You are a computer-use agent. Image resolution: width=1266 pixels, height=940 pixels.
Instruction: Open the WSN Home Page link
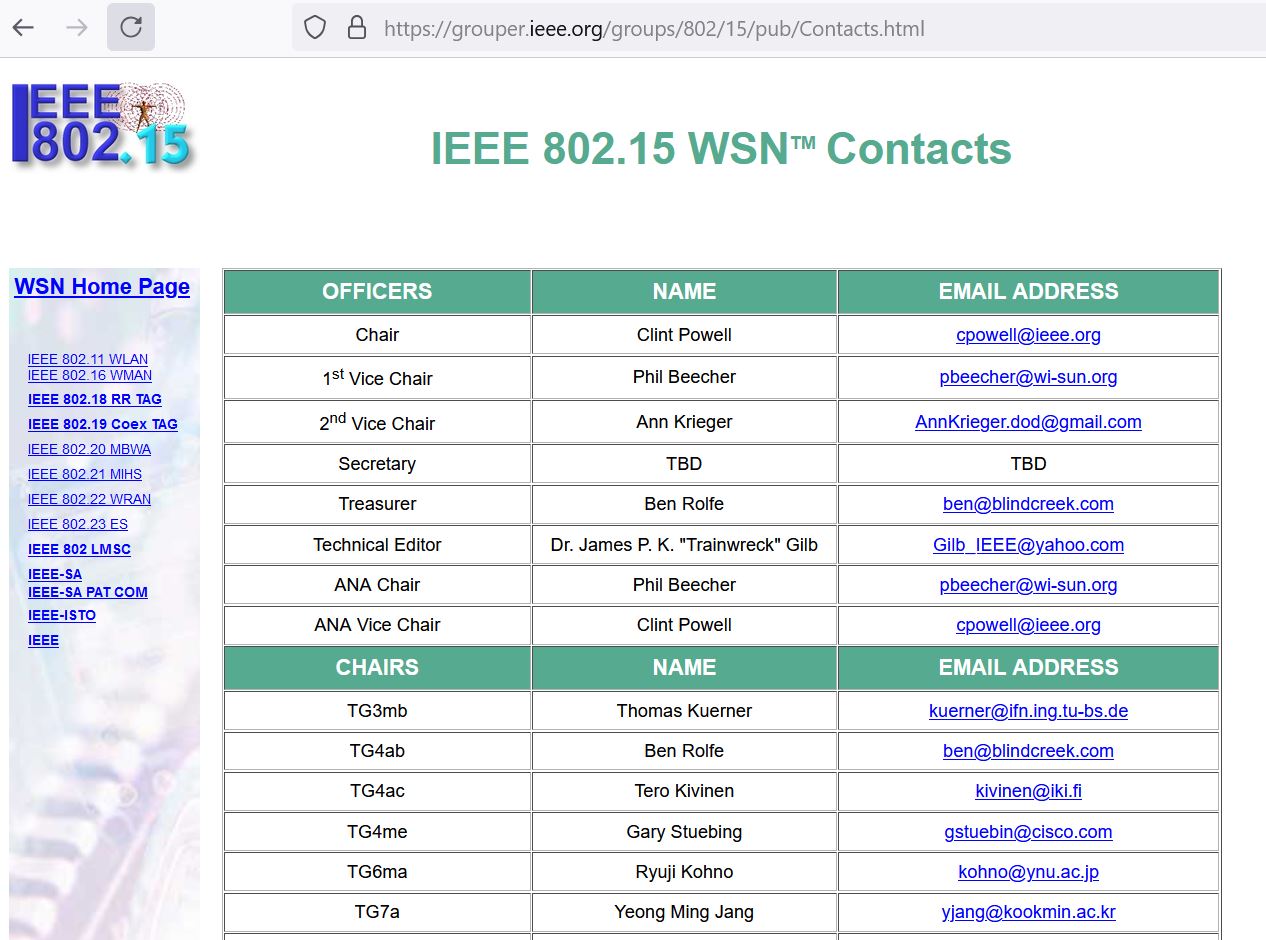[x=102, y=287]
